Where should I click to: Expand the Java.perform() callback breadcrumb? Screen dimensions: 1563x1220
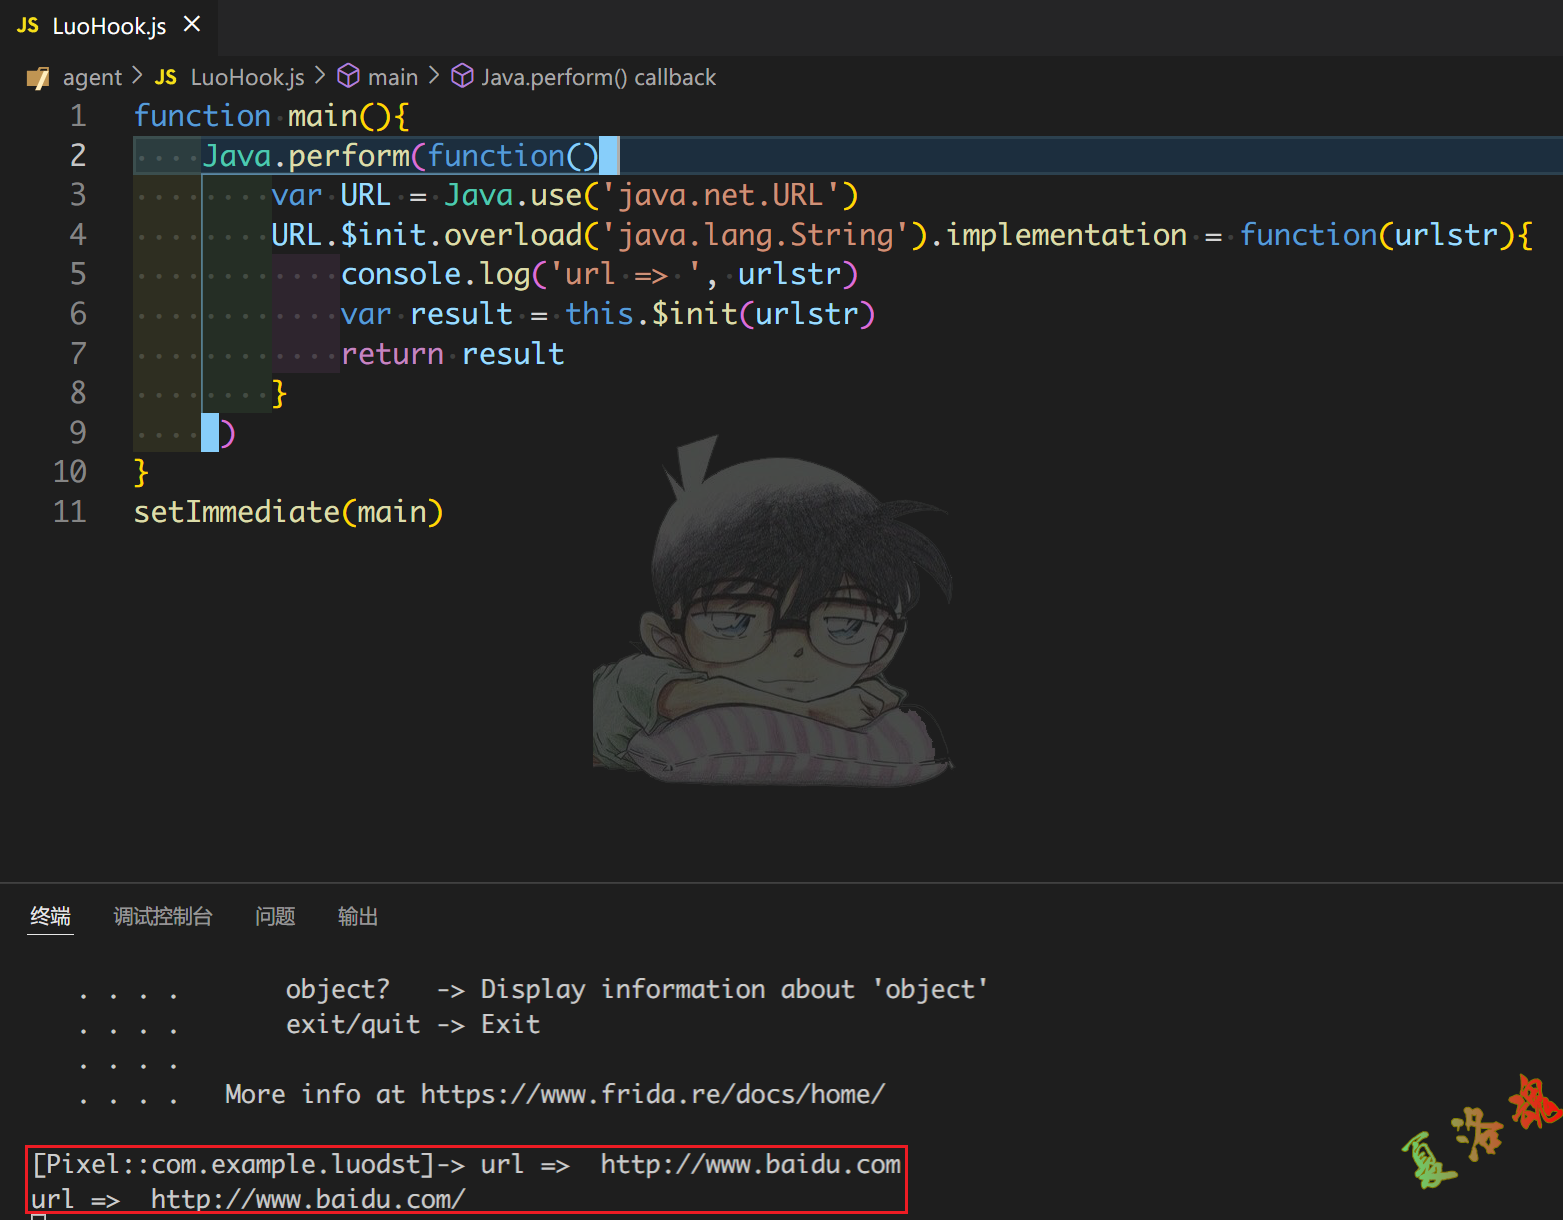[600, 77]
